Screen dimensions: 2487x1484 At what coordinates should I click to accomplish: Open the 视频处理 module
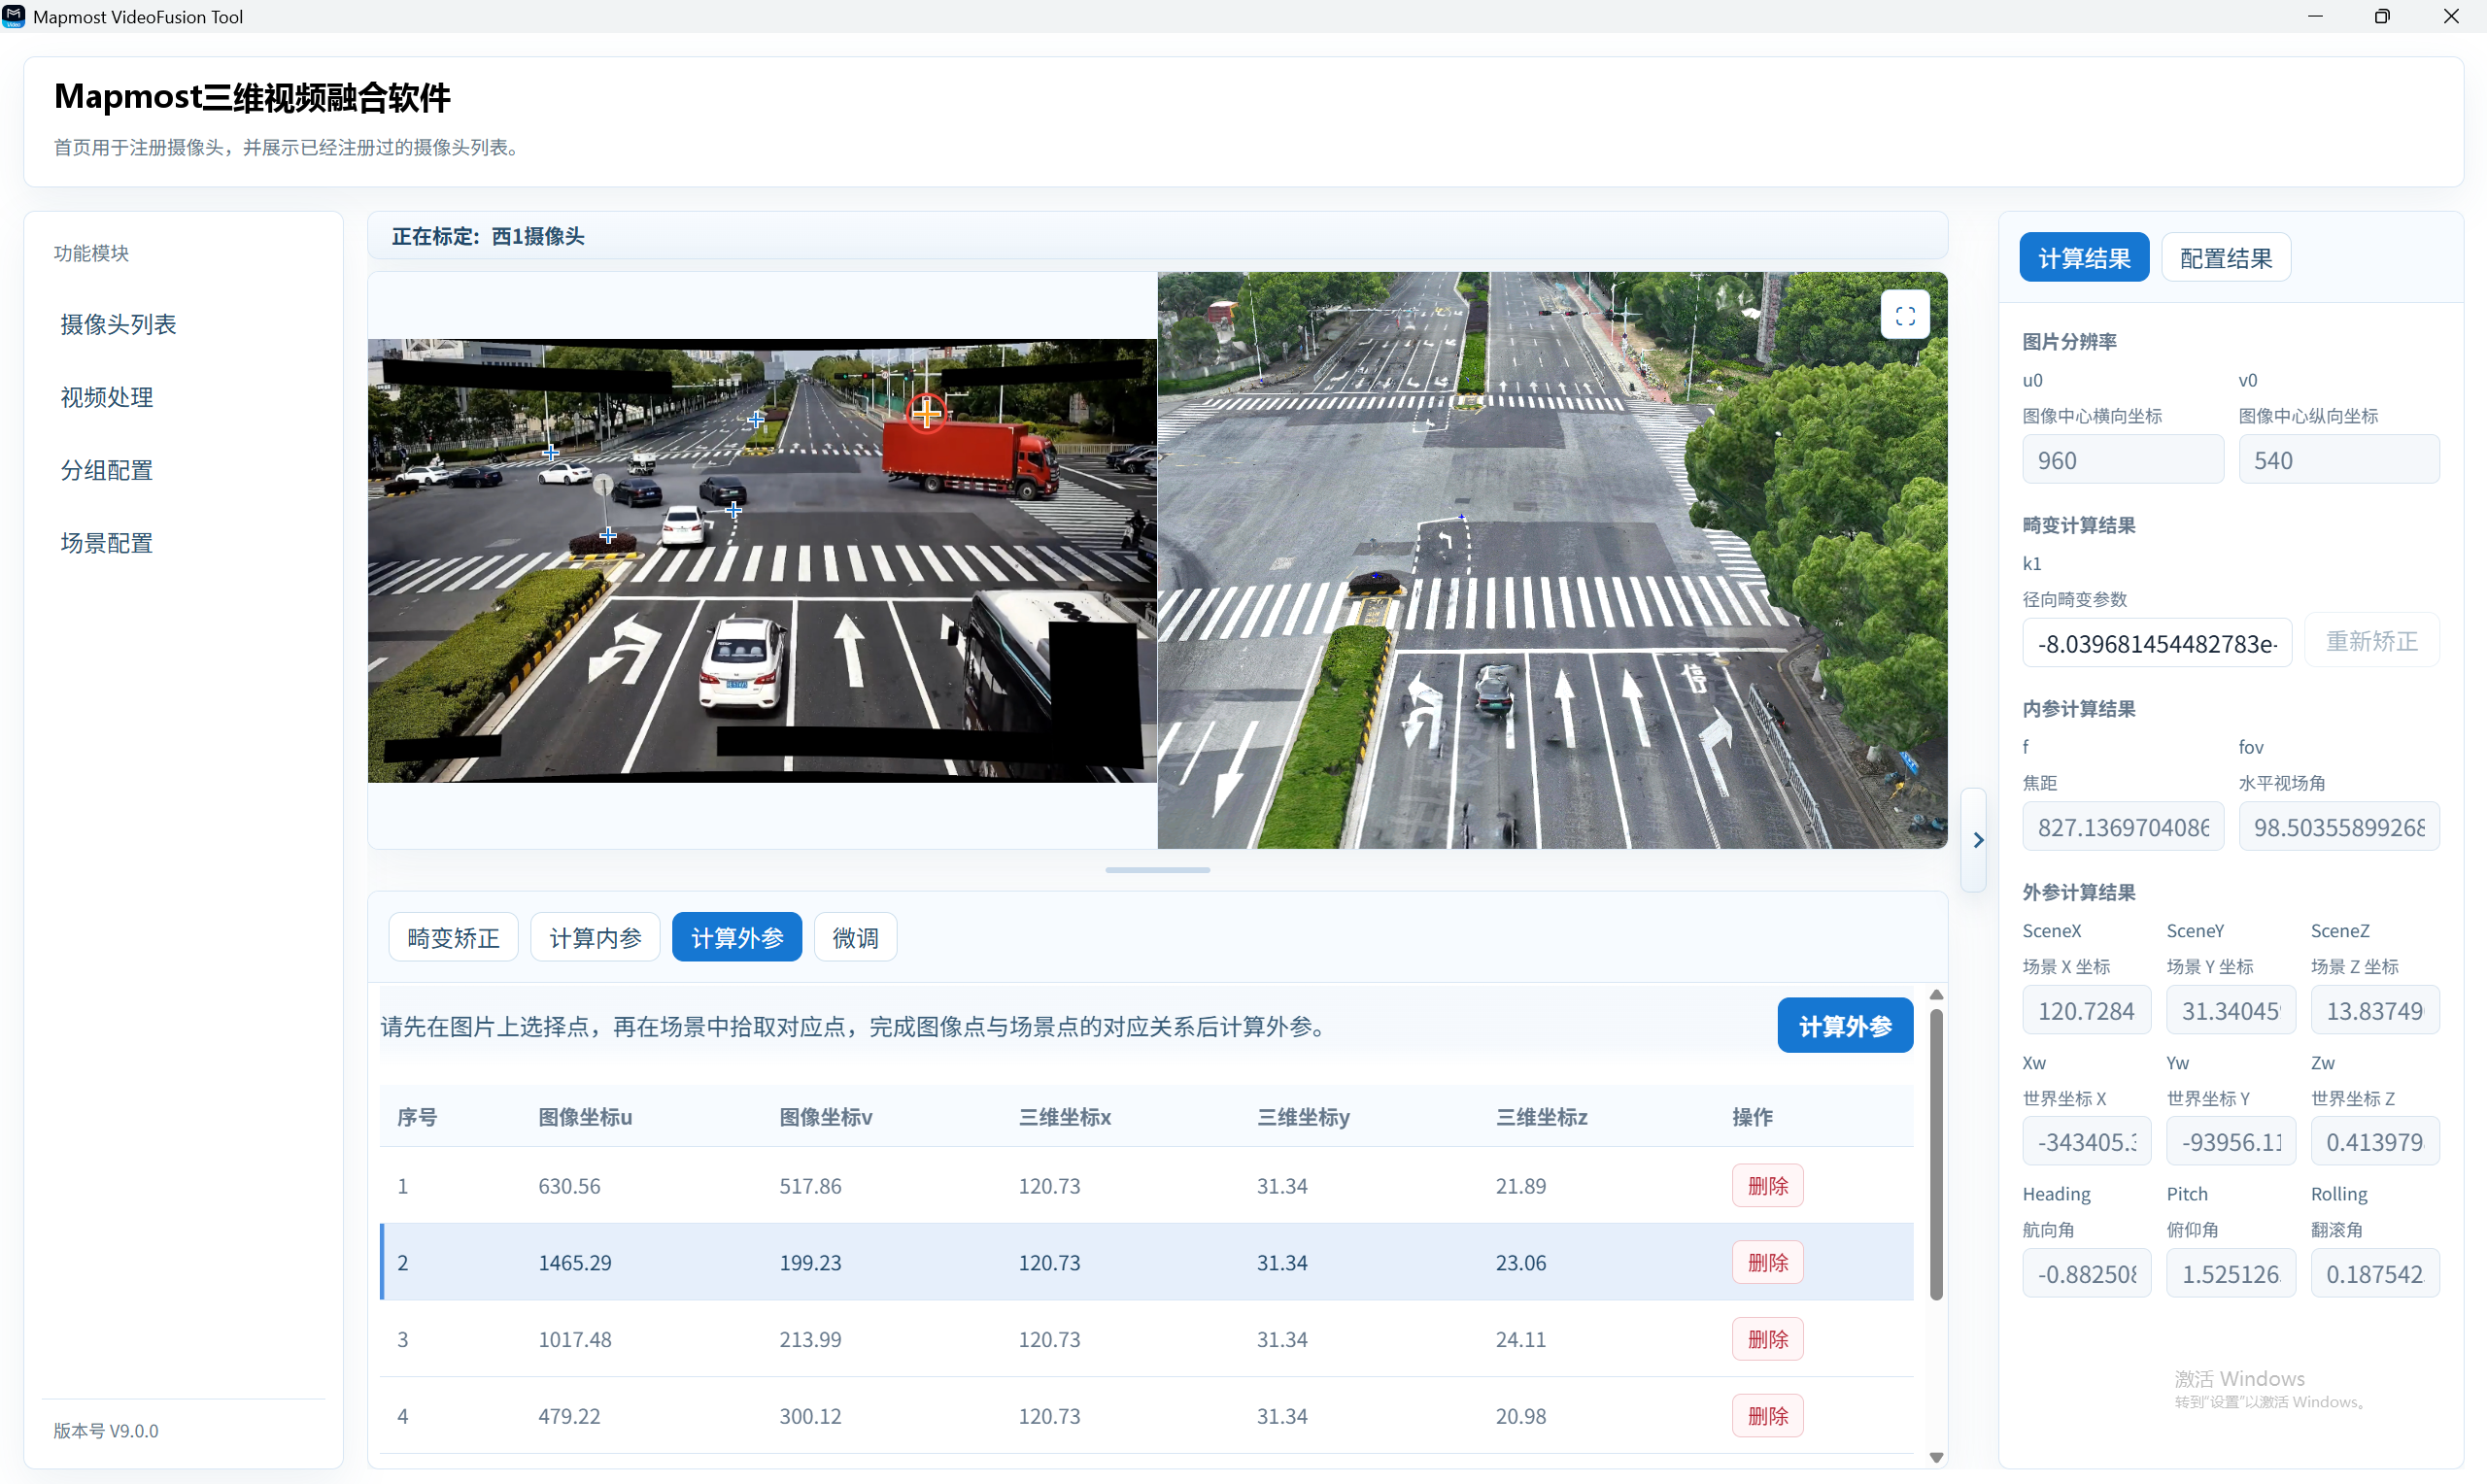(106, 397)
